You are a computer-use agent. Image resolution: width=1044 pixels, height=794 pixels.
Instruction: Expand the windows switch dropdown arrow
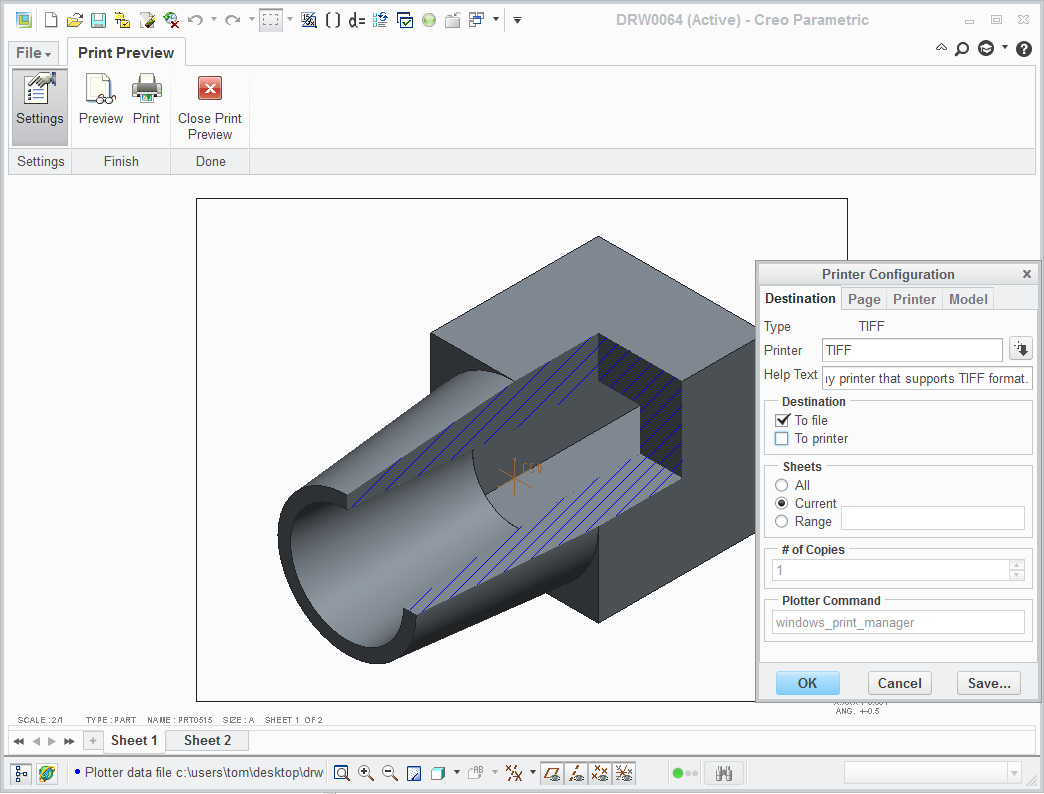(x=496, y=19)
